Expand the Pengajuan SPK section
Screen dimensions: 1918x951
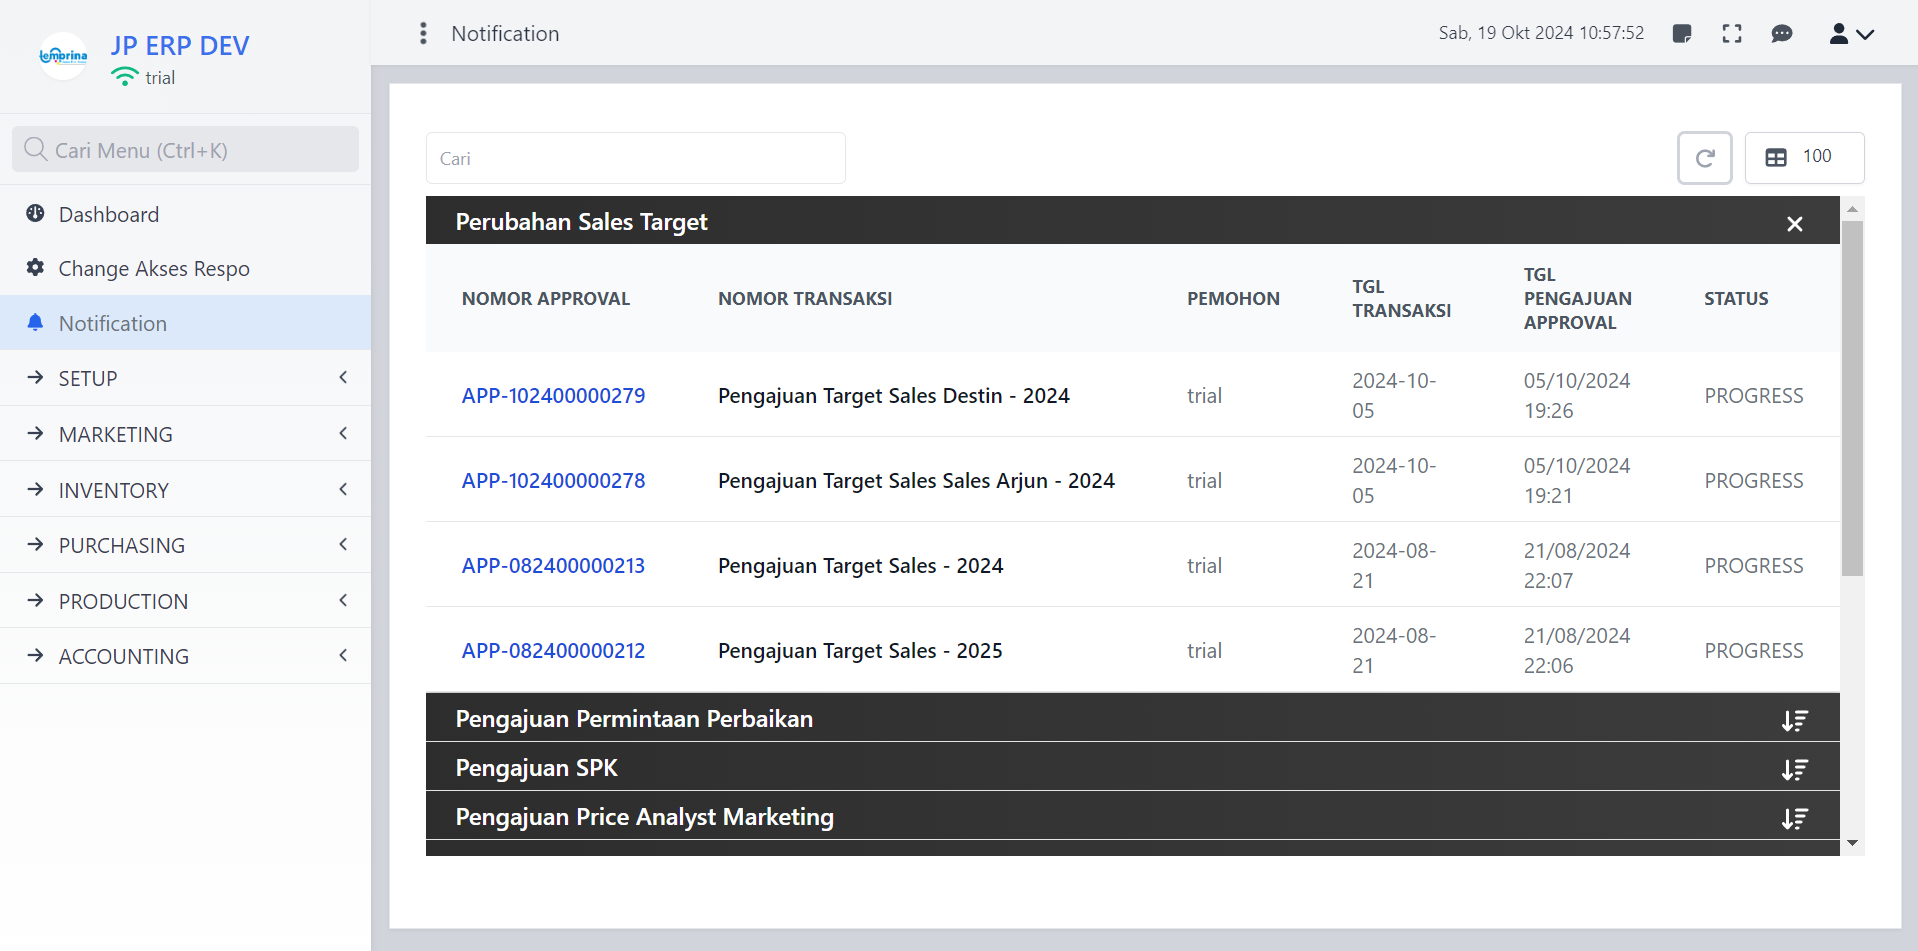point(1794,769)
